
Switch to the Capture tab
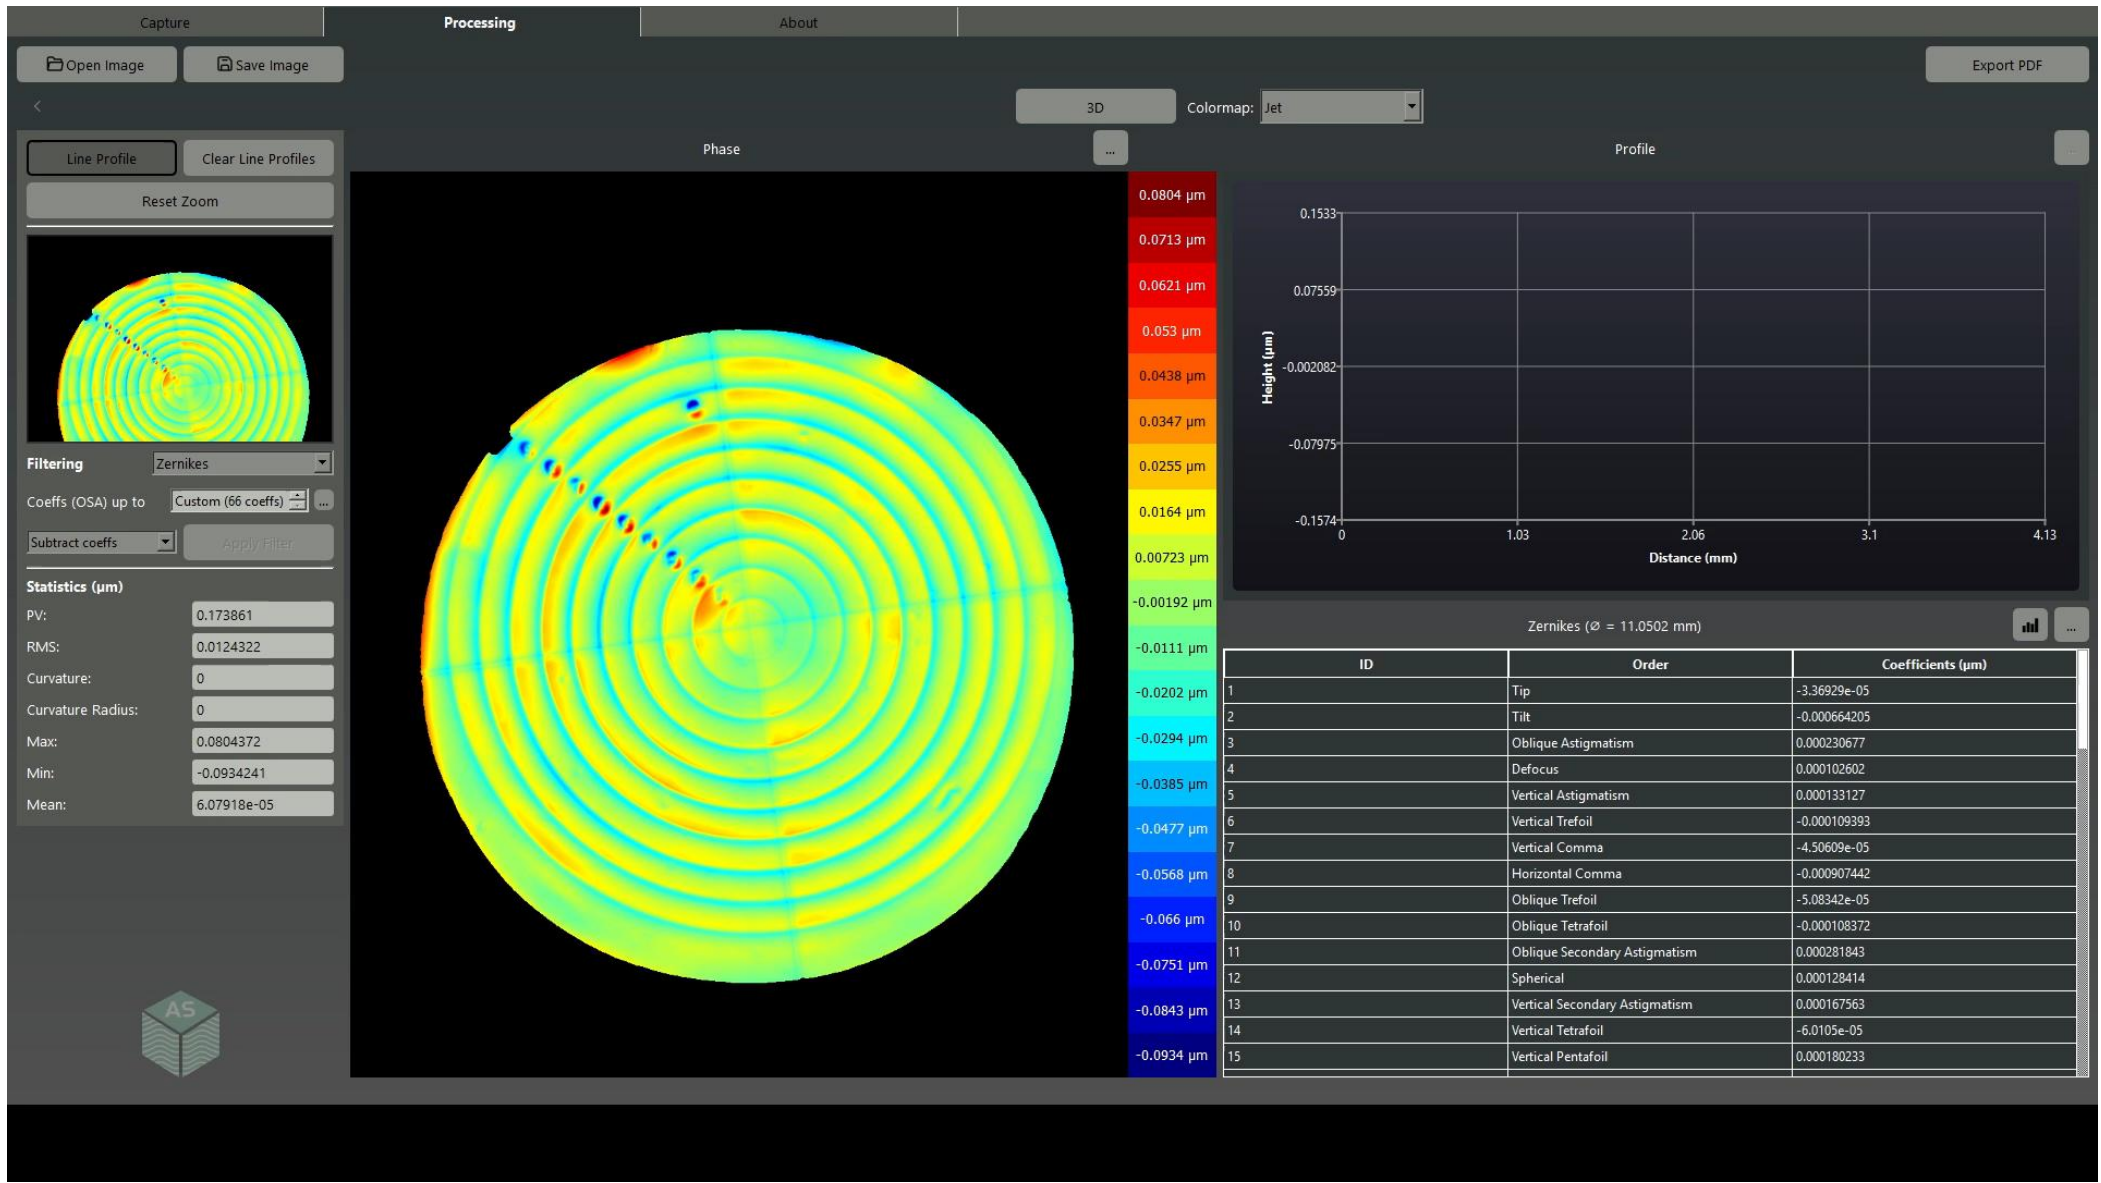pos(165,22)
